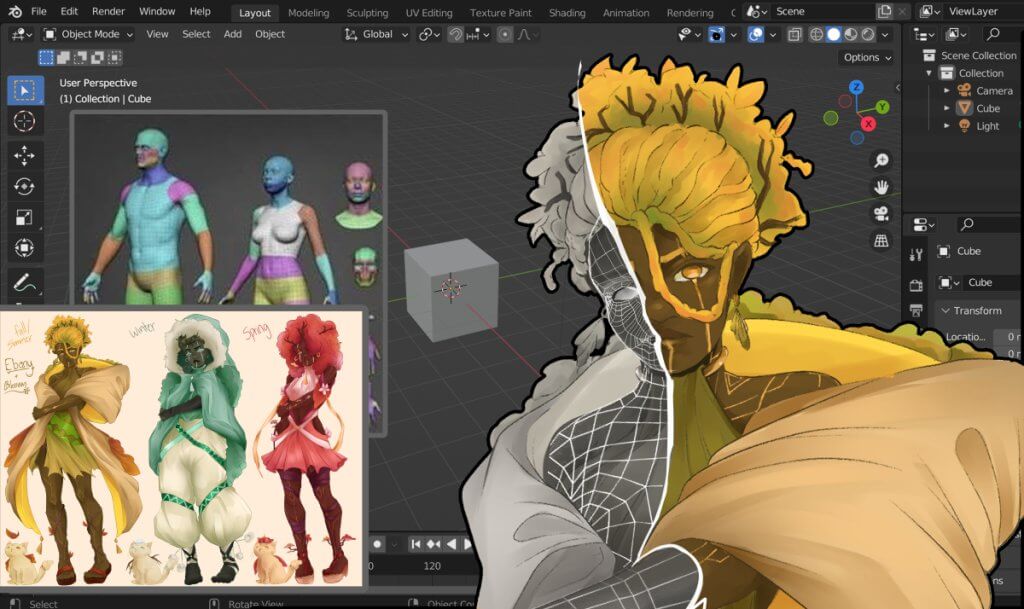Pick the Rotate tool
Screen dimensions: 1024x609
pos(25,187)
